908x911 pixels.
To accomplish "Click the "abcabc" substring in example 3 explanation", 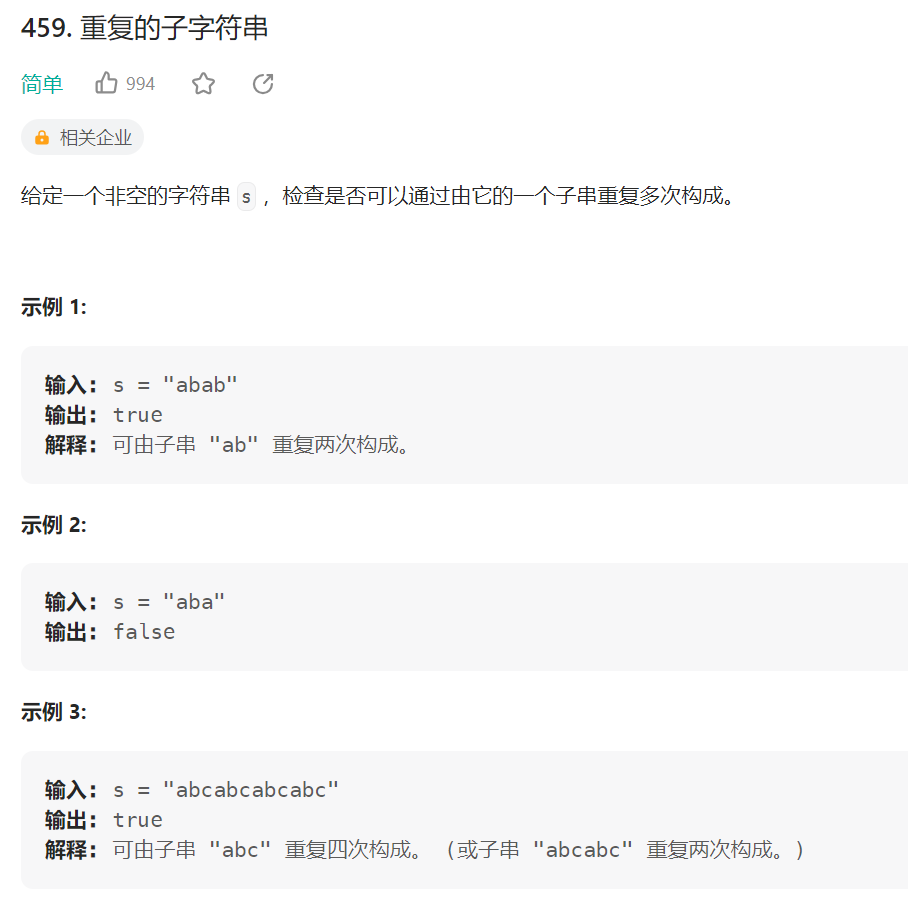I will coord(584,850).
